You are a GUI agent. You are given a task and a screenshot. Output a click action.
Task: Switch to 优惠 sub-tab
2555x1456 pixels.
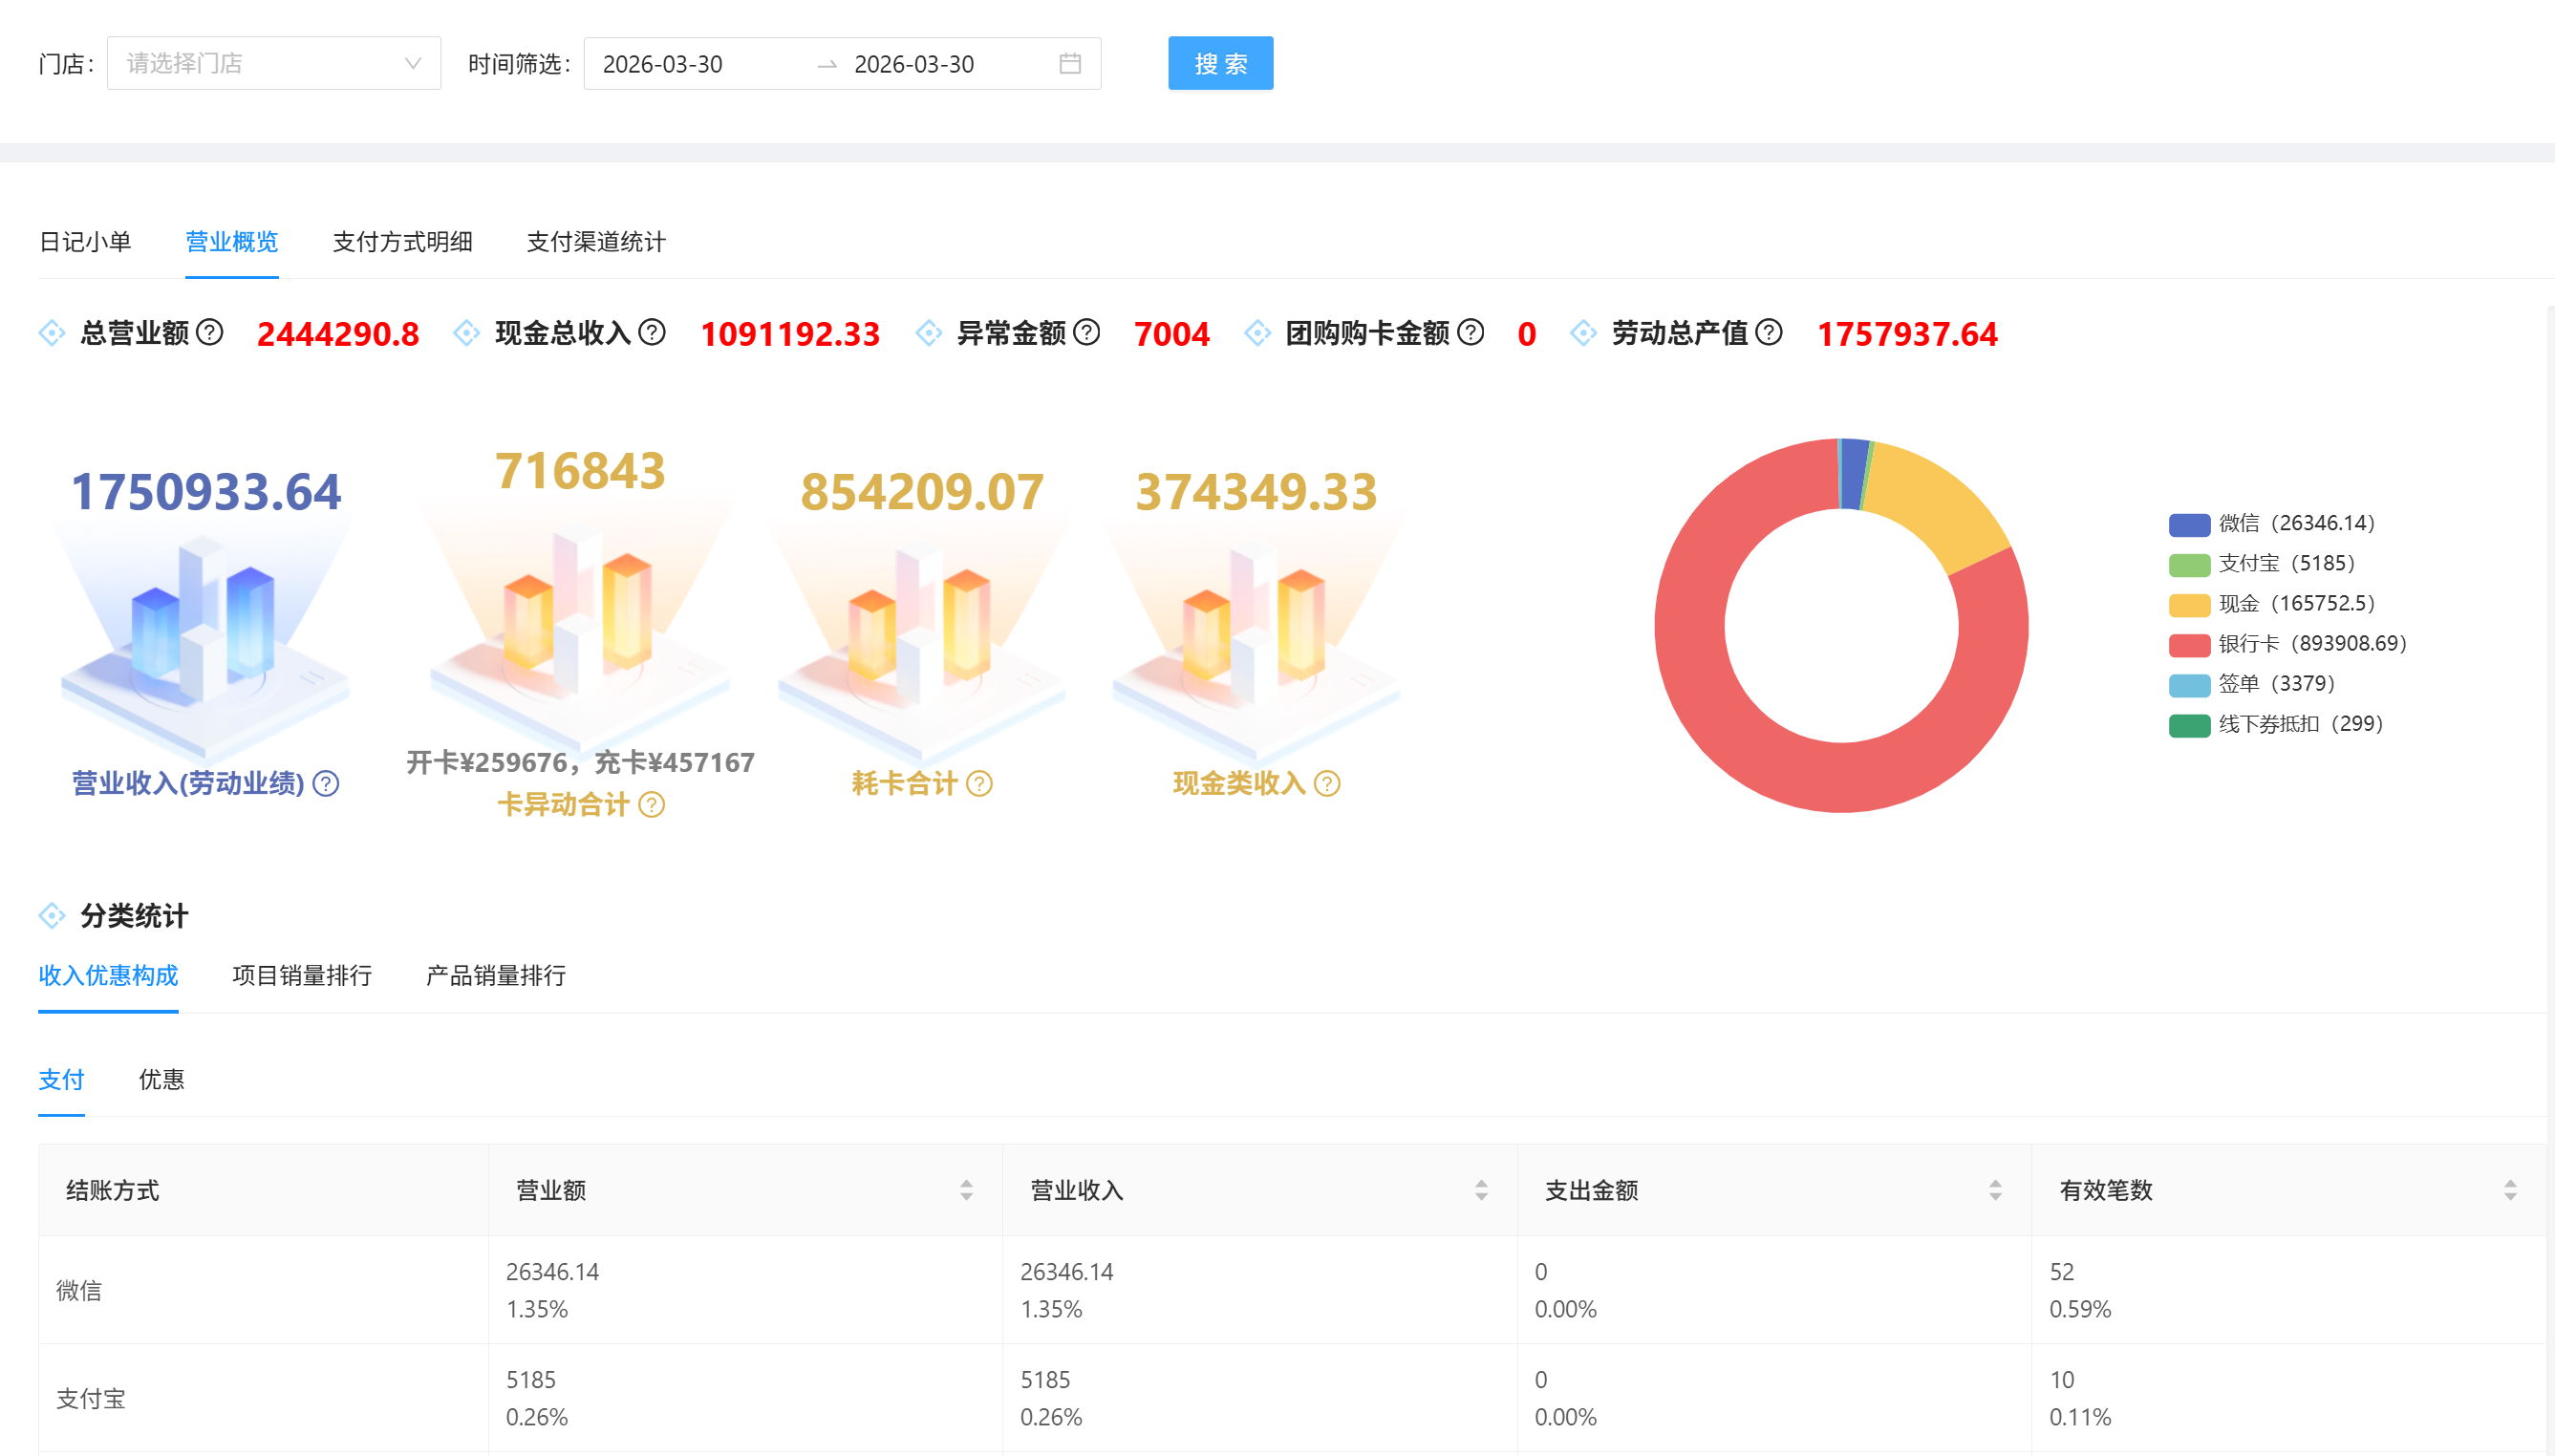[x=161, y=1080]
